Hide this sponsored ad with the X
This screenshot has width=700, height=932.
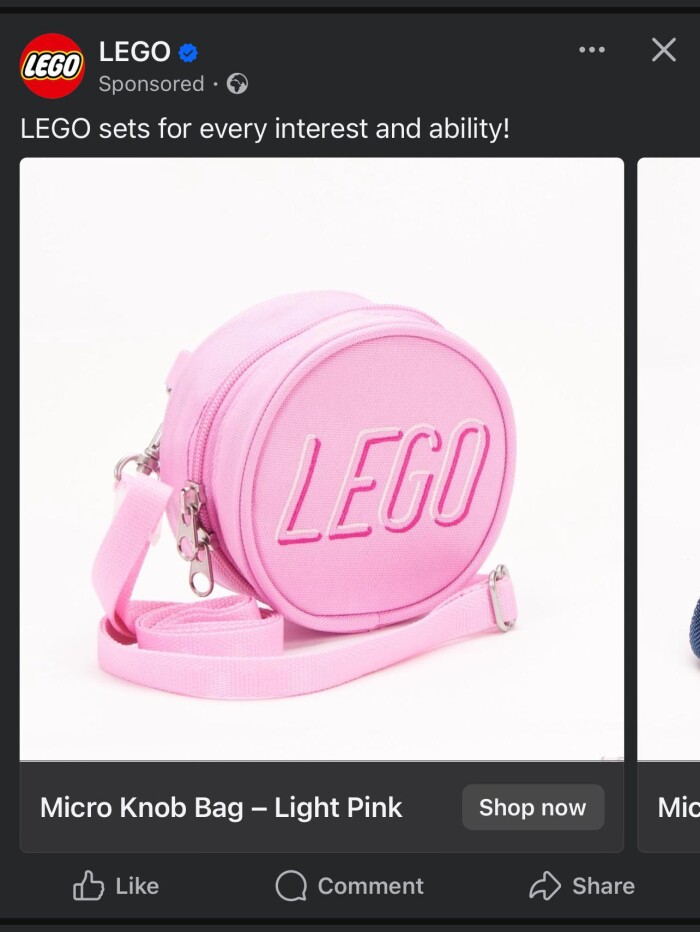click(x=664, y=50)
